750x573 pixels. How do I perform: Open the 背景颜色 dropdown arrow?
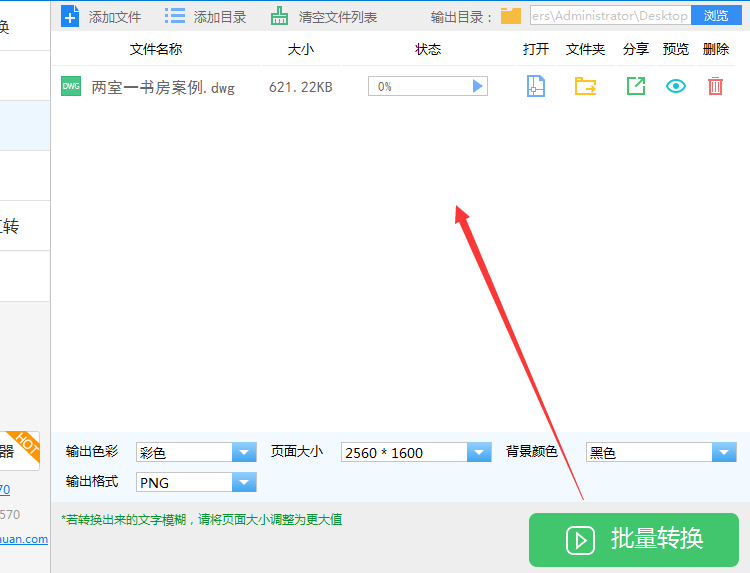click(x=724, y=452)
